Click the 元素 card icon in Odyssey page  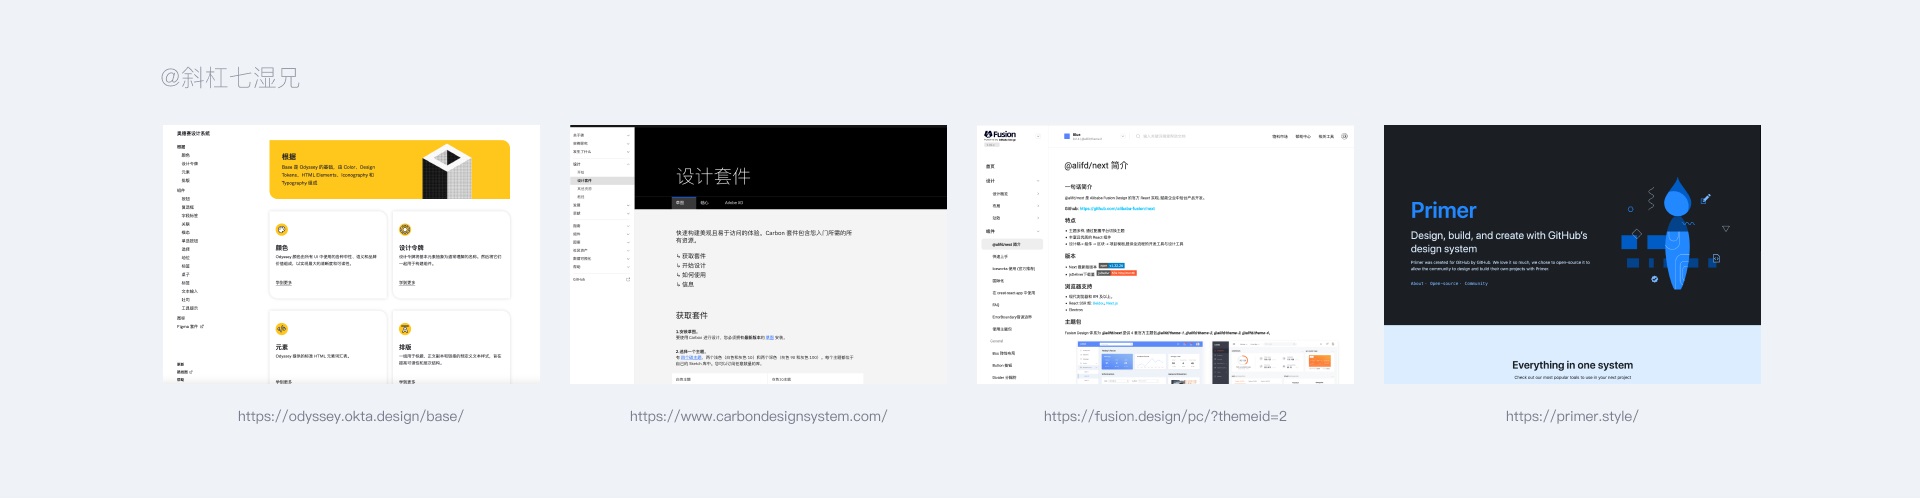(x=282, y=328)
